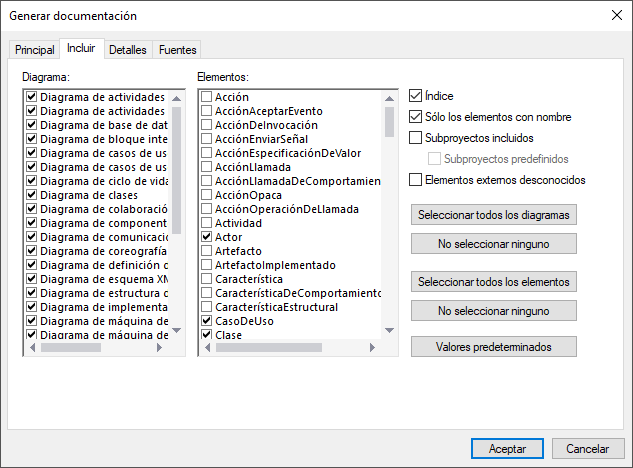The height and width of the screenshot is (468, 633).
Task: Check the Artefacto element checkbox
Action: click(x=207, y=251)
